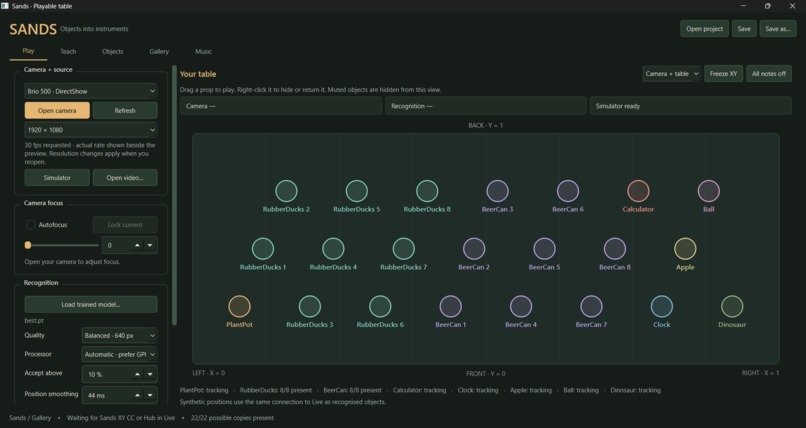Image resolution: width=806 pixels, height=428 pixels.
Task: Switch to the Gallery tab
Action: click(159, 51)
